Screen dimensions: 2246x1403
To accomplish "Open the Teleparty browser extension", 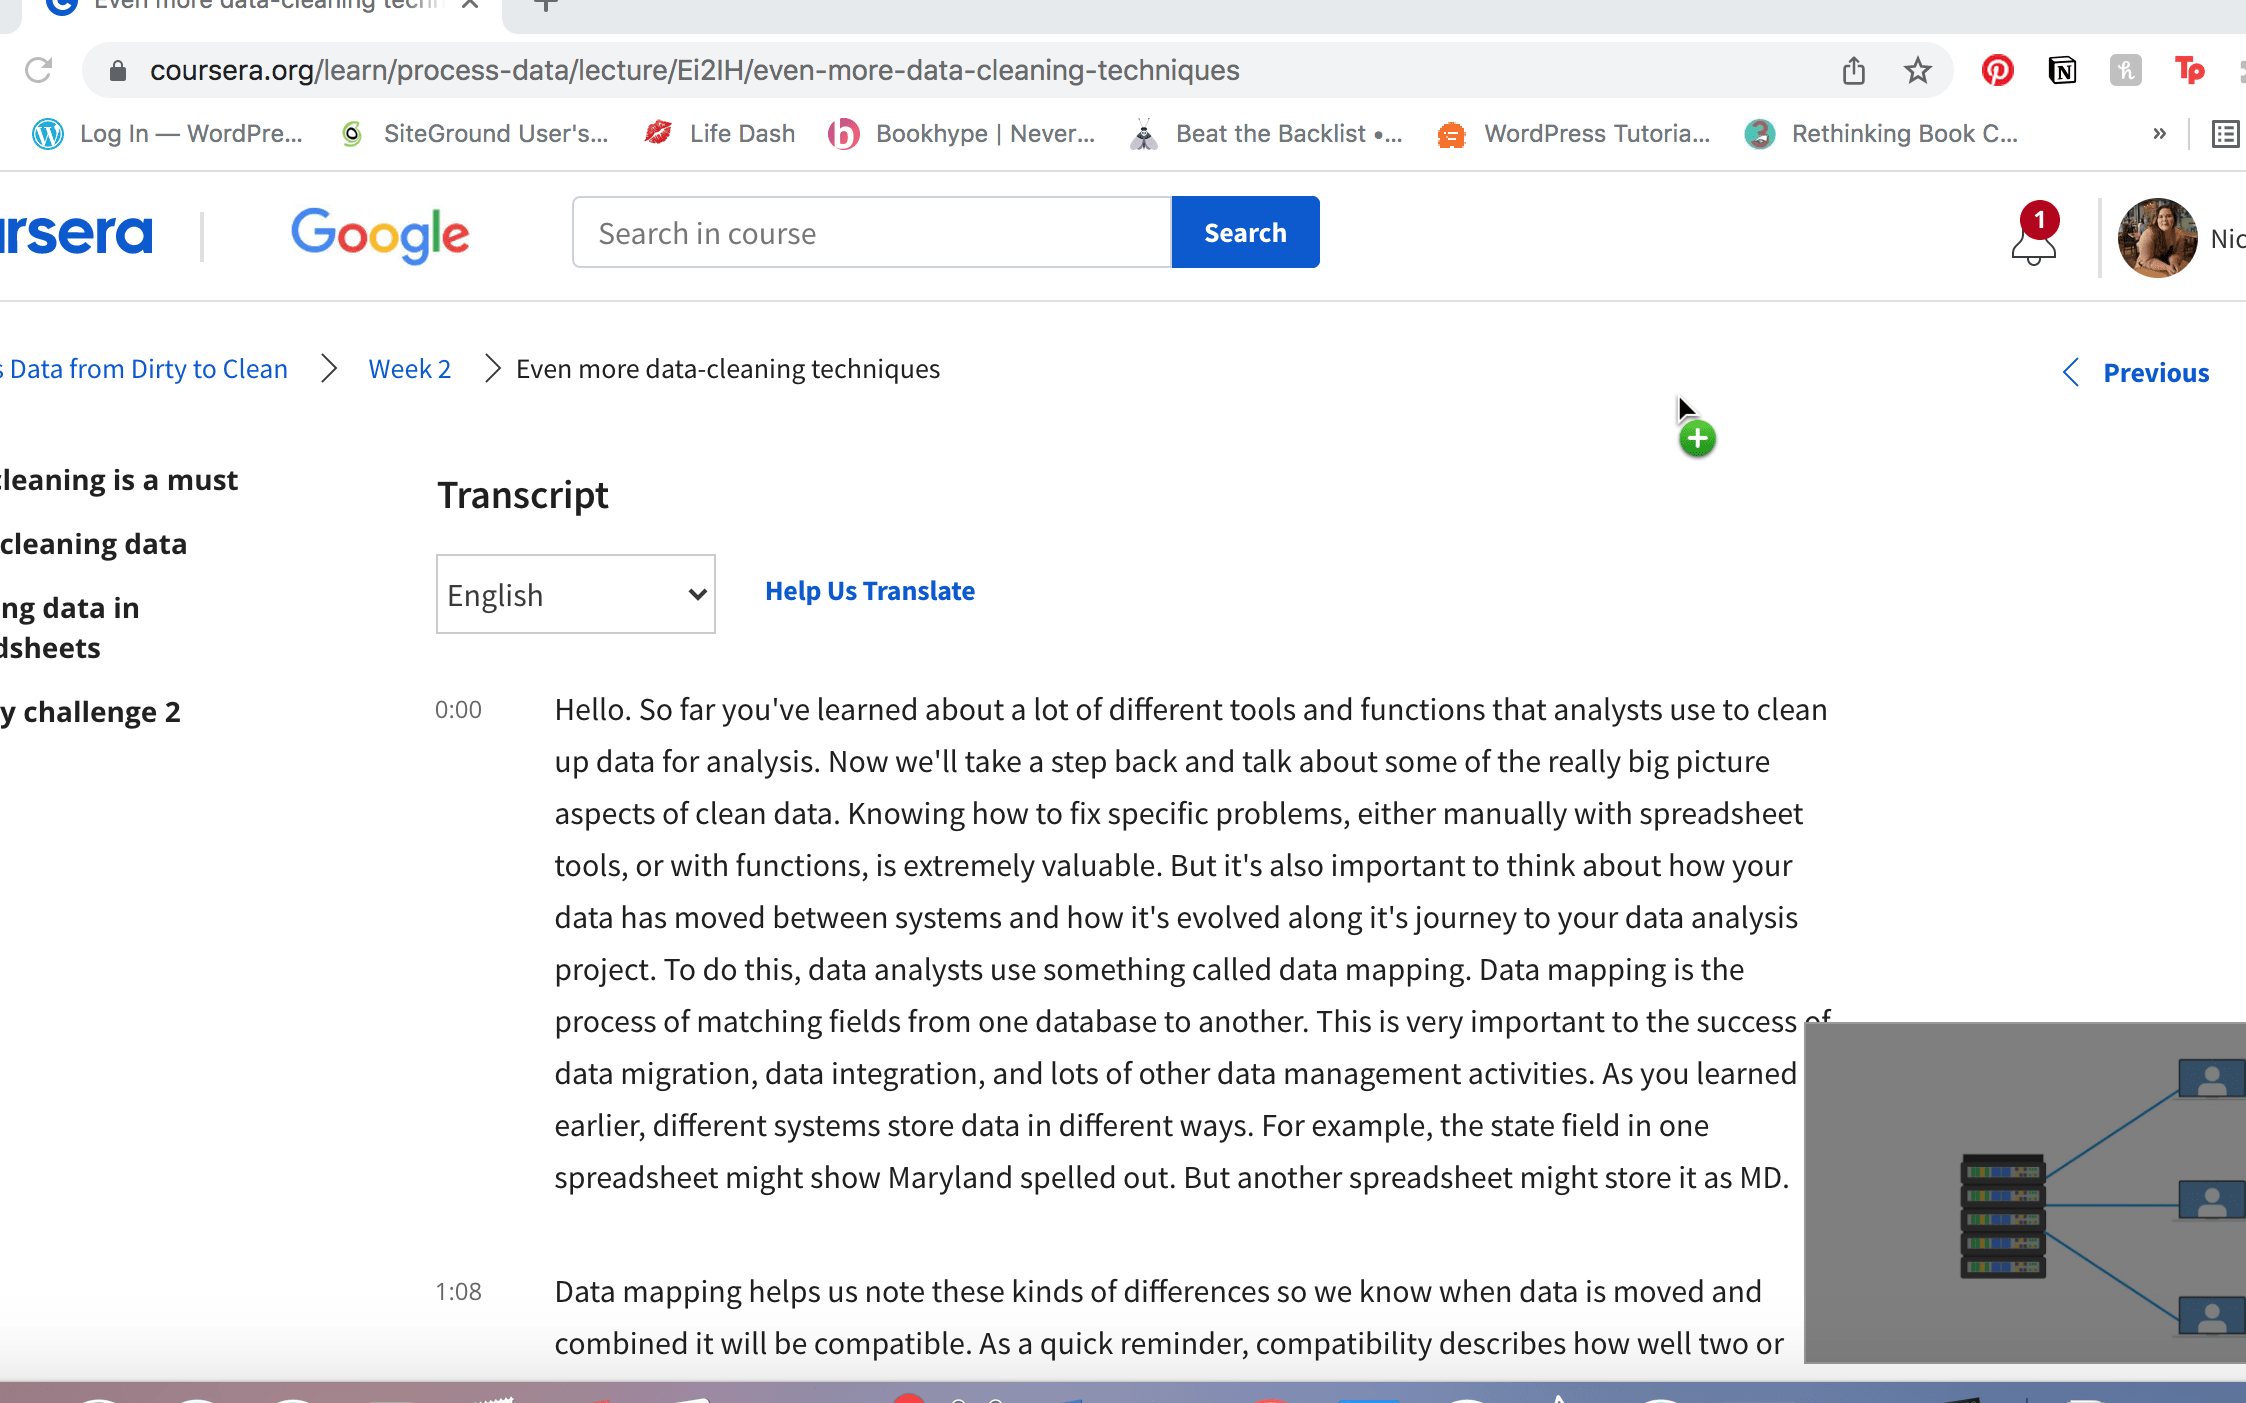I will (2190, 70).
